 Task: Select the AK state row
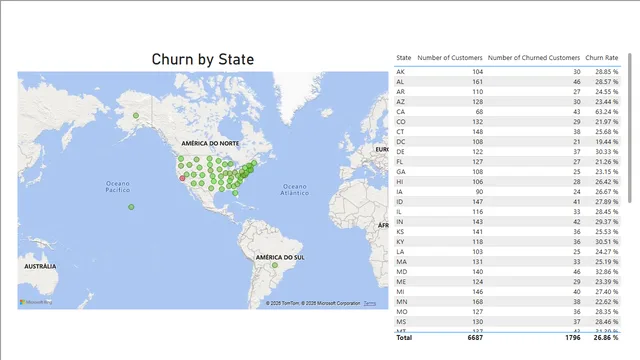point(507,71)
